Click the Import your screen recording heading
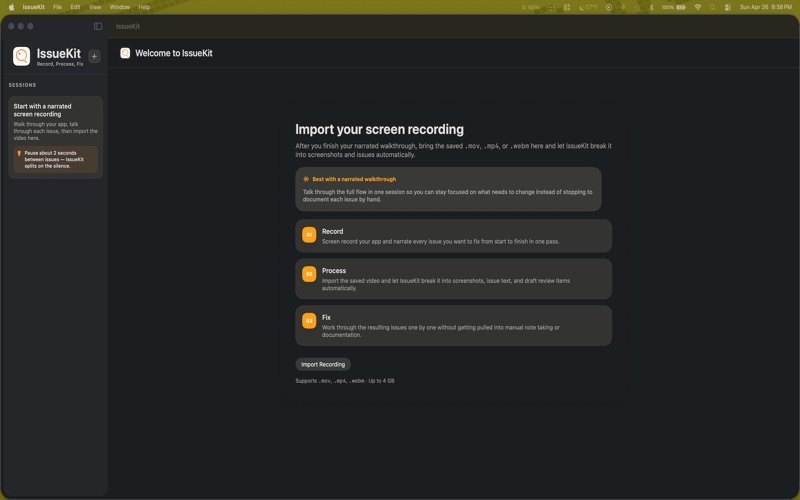 click(x=380, y=129)
